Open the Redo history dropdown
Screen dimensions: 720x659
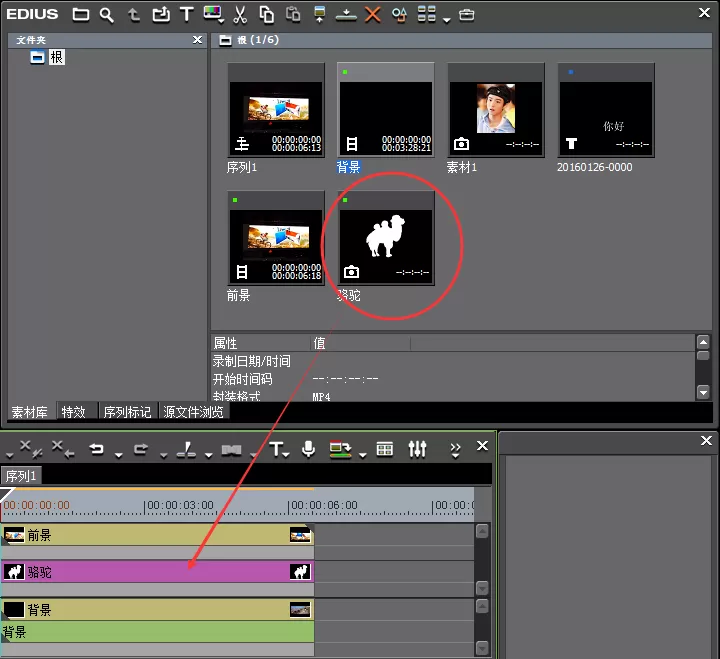tap(163, 455)
